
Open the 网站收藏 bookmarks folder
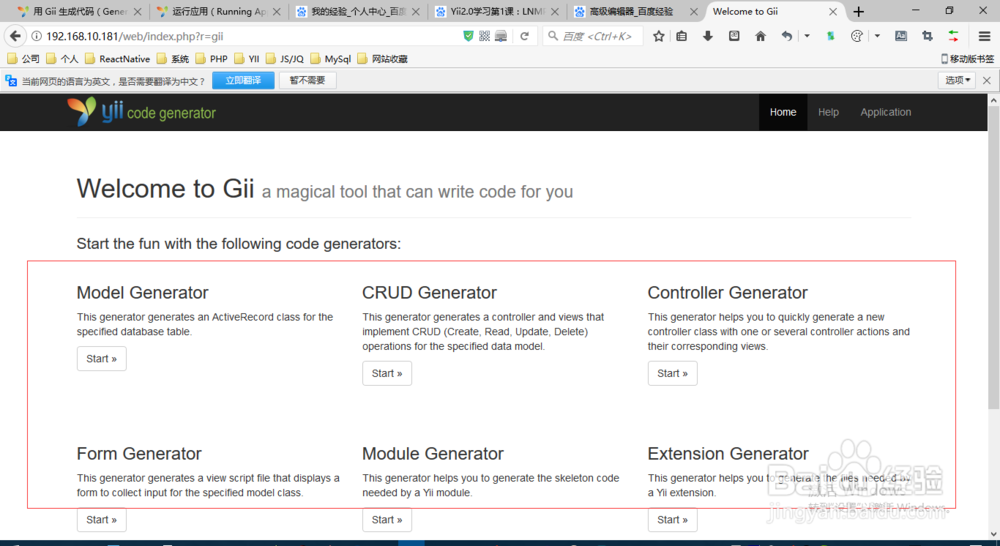click(383, 59)
